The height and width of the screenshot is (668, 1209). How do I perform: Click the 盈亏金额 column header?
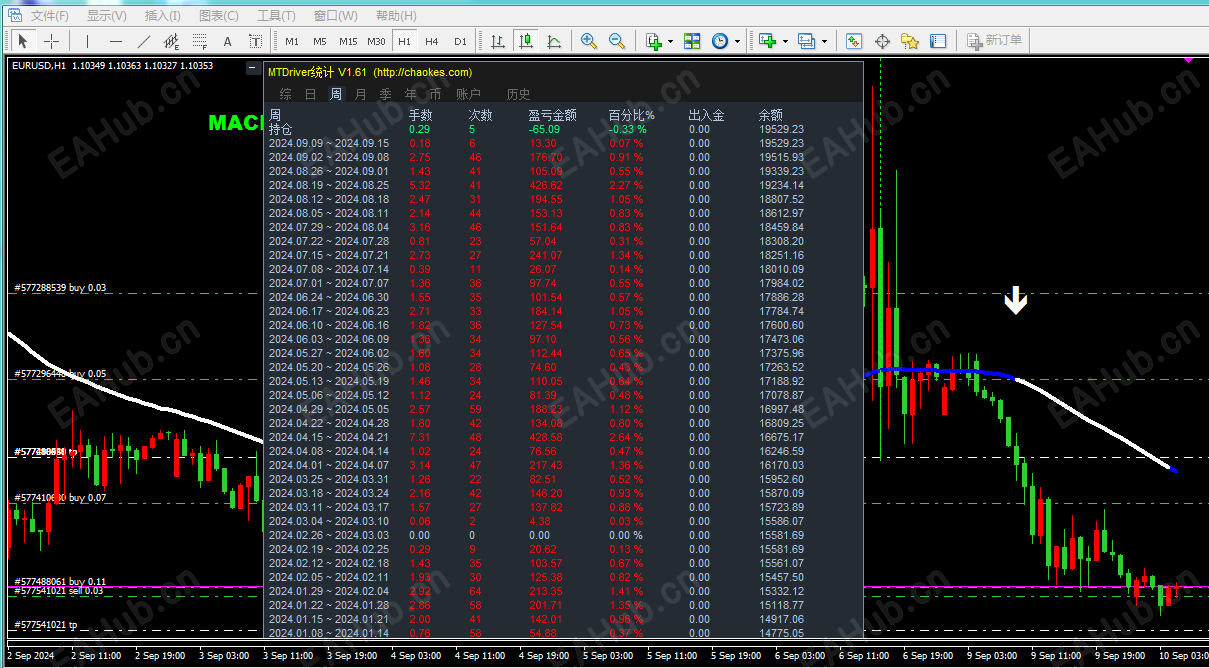point(553,115)
